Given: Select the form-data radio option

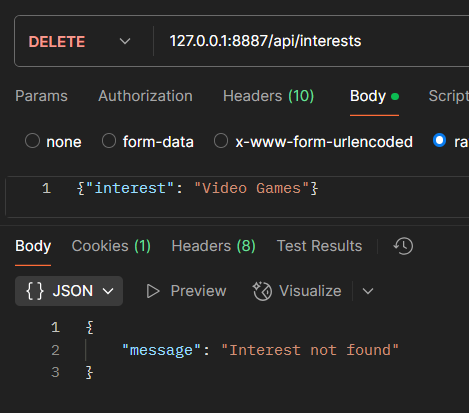Looking at the screenshot, I should click(109, 141).
